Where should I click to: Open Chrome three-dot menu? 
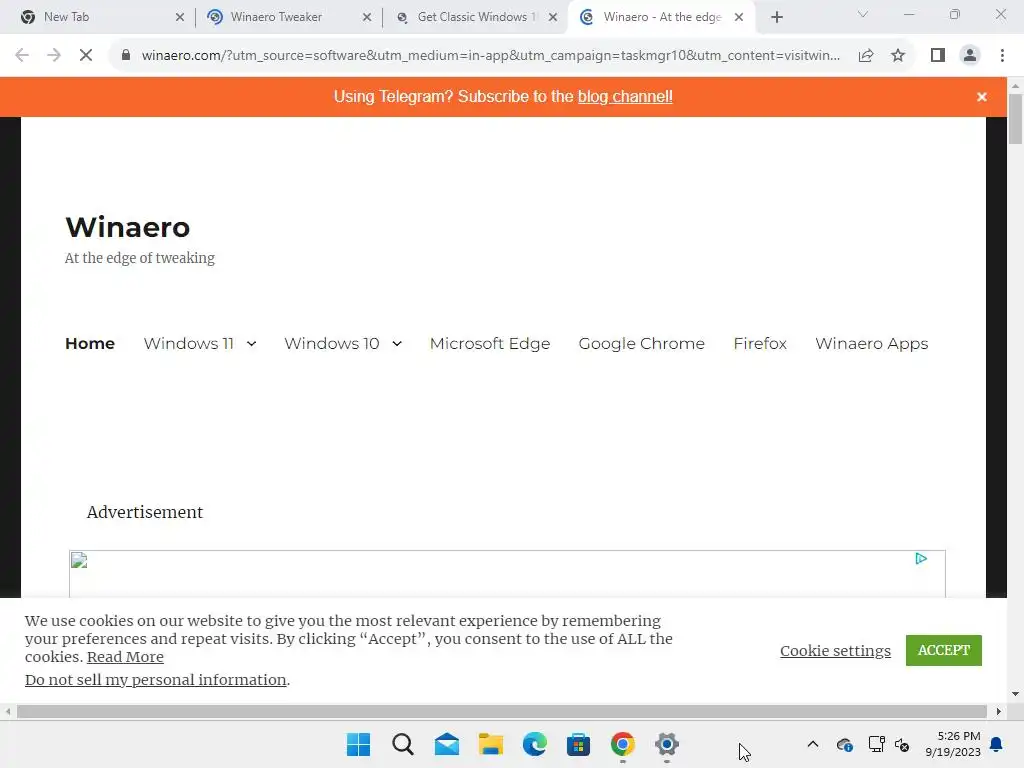(x=1002, y=56)
